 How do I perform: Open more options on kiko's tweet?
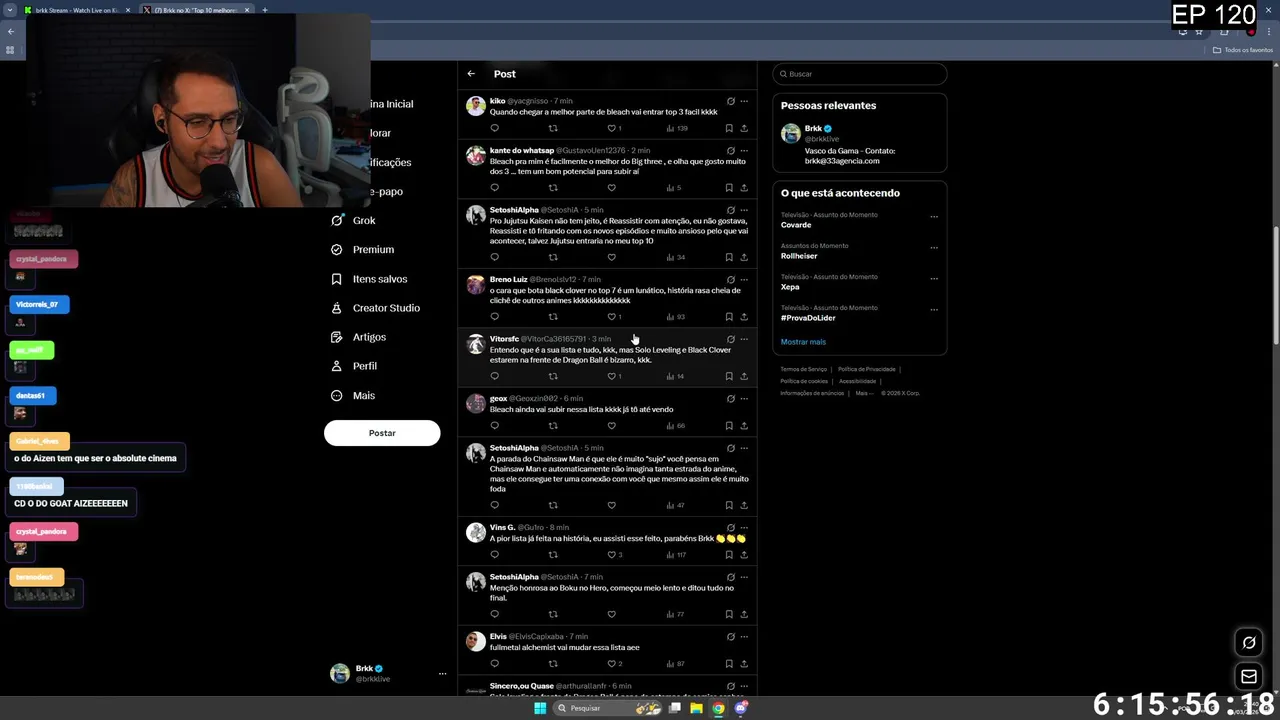tap(744, 101)
